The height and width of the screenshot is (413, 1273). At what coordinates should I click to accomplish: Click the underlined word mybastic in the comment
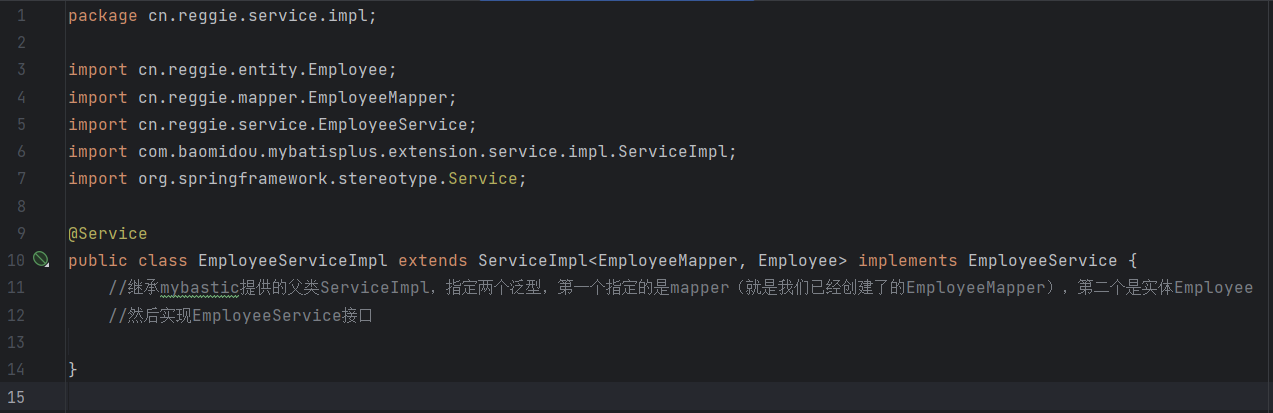point(199,288)
